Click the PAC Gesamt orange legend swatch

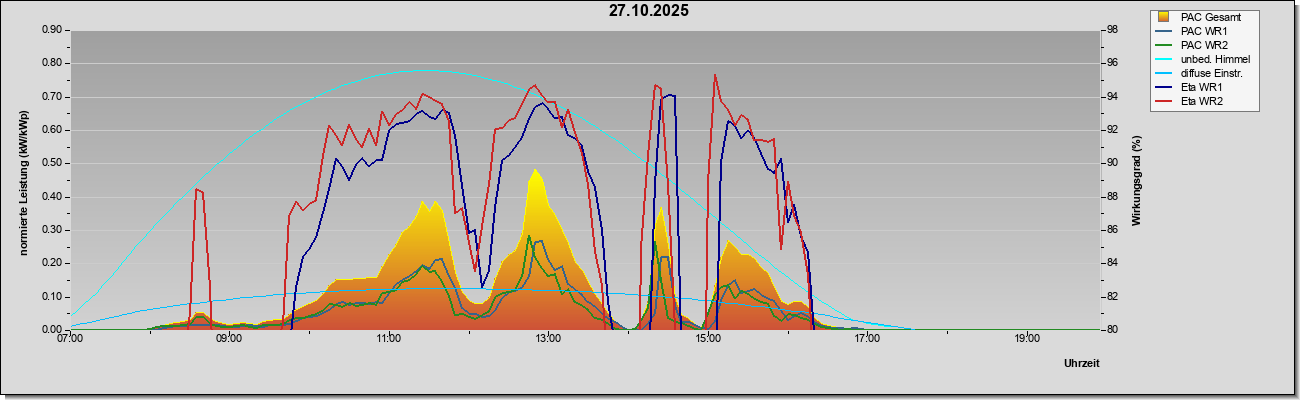[x=1163, y=17]
